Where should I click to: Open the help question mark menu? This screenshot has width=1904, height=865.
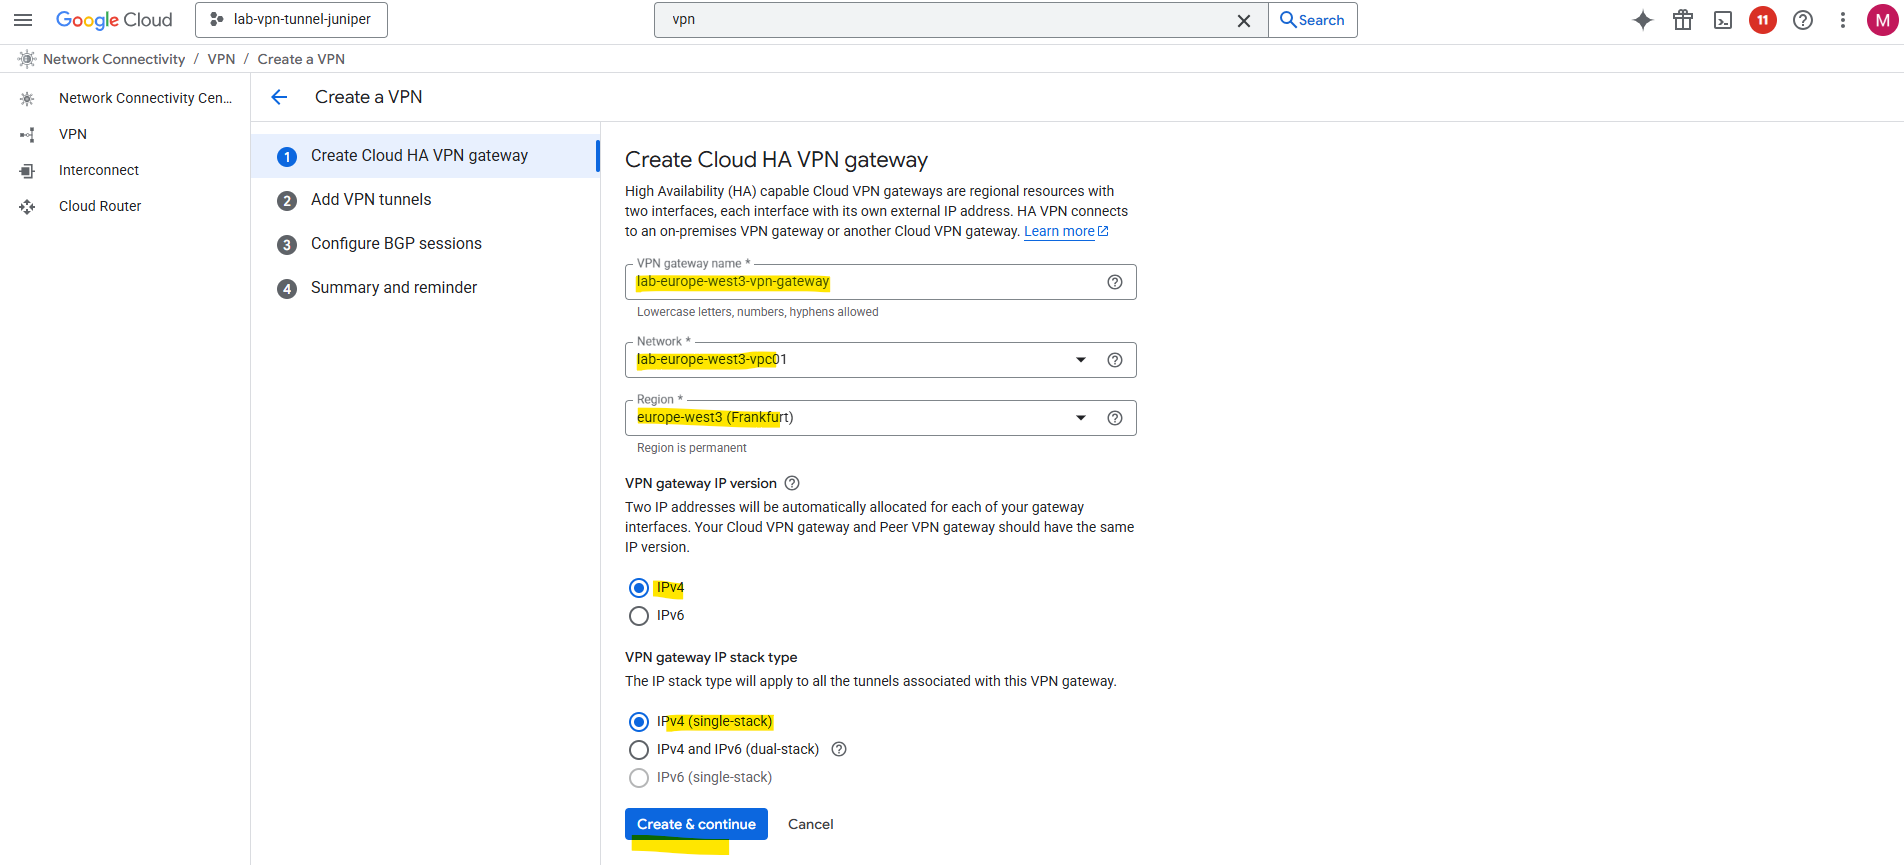click(1803, 20)
